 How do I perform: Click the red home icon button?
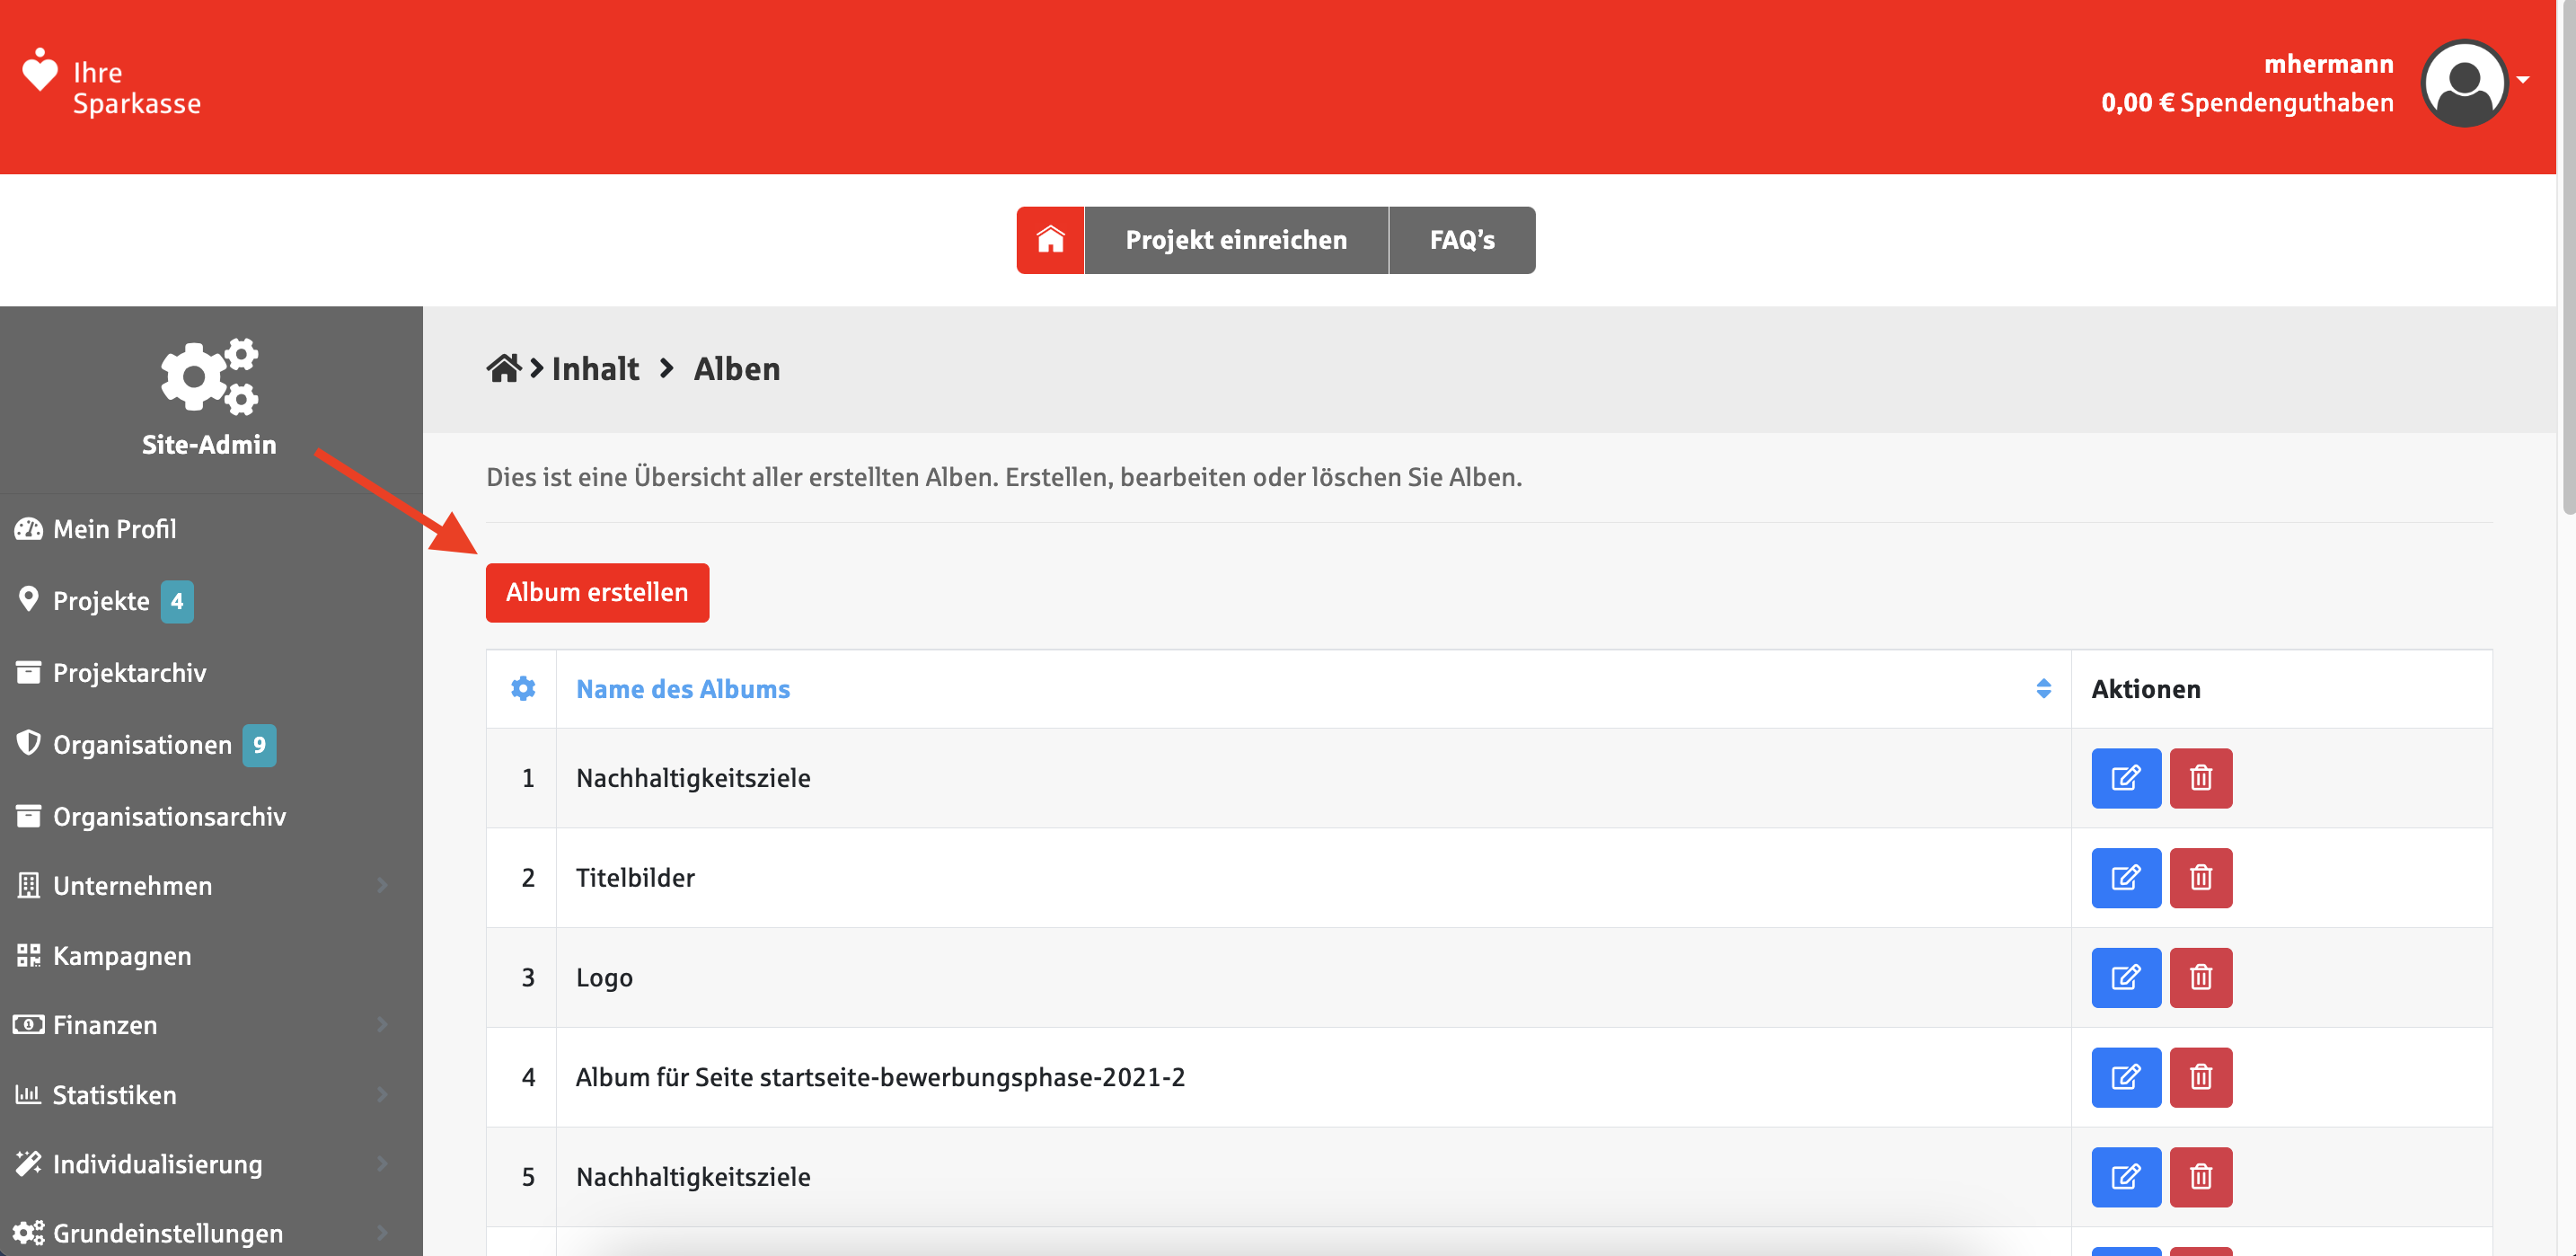point(1050,240)
